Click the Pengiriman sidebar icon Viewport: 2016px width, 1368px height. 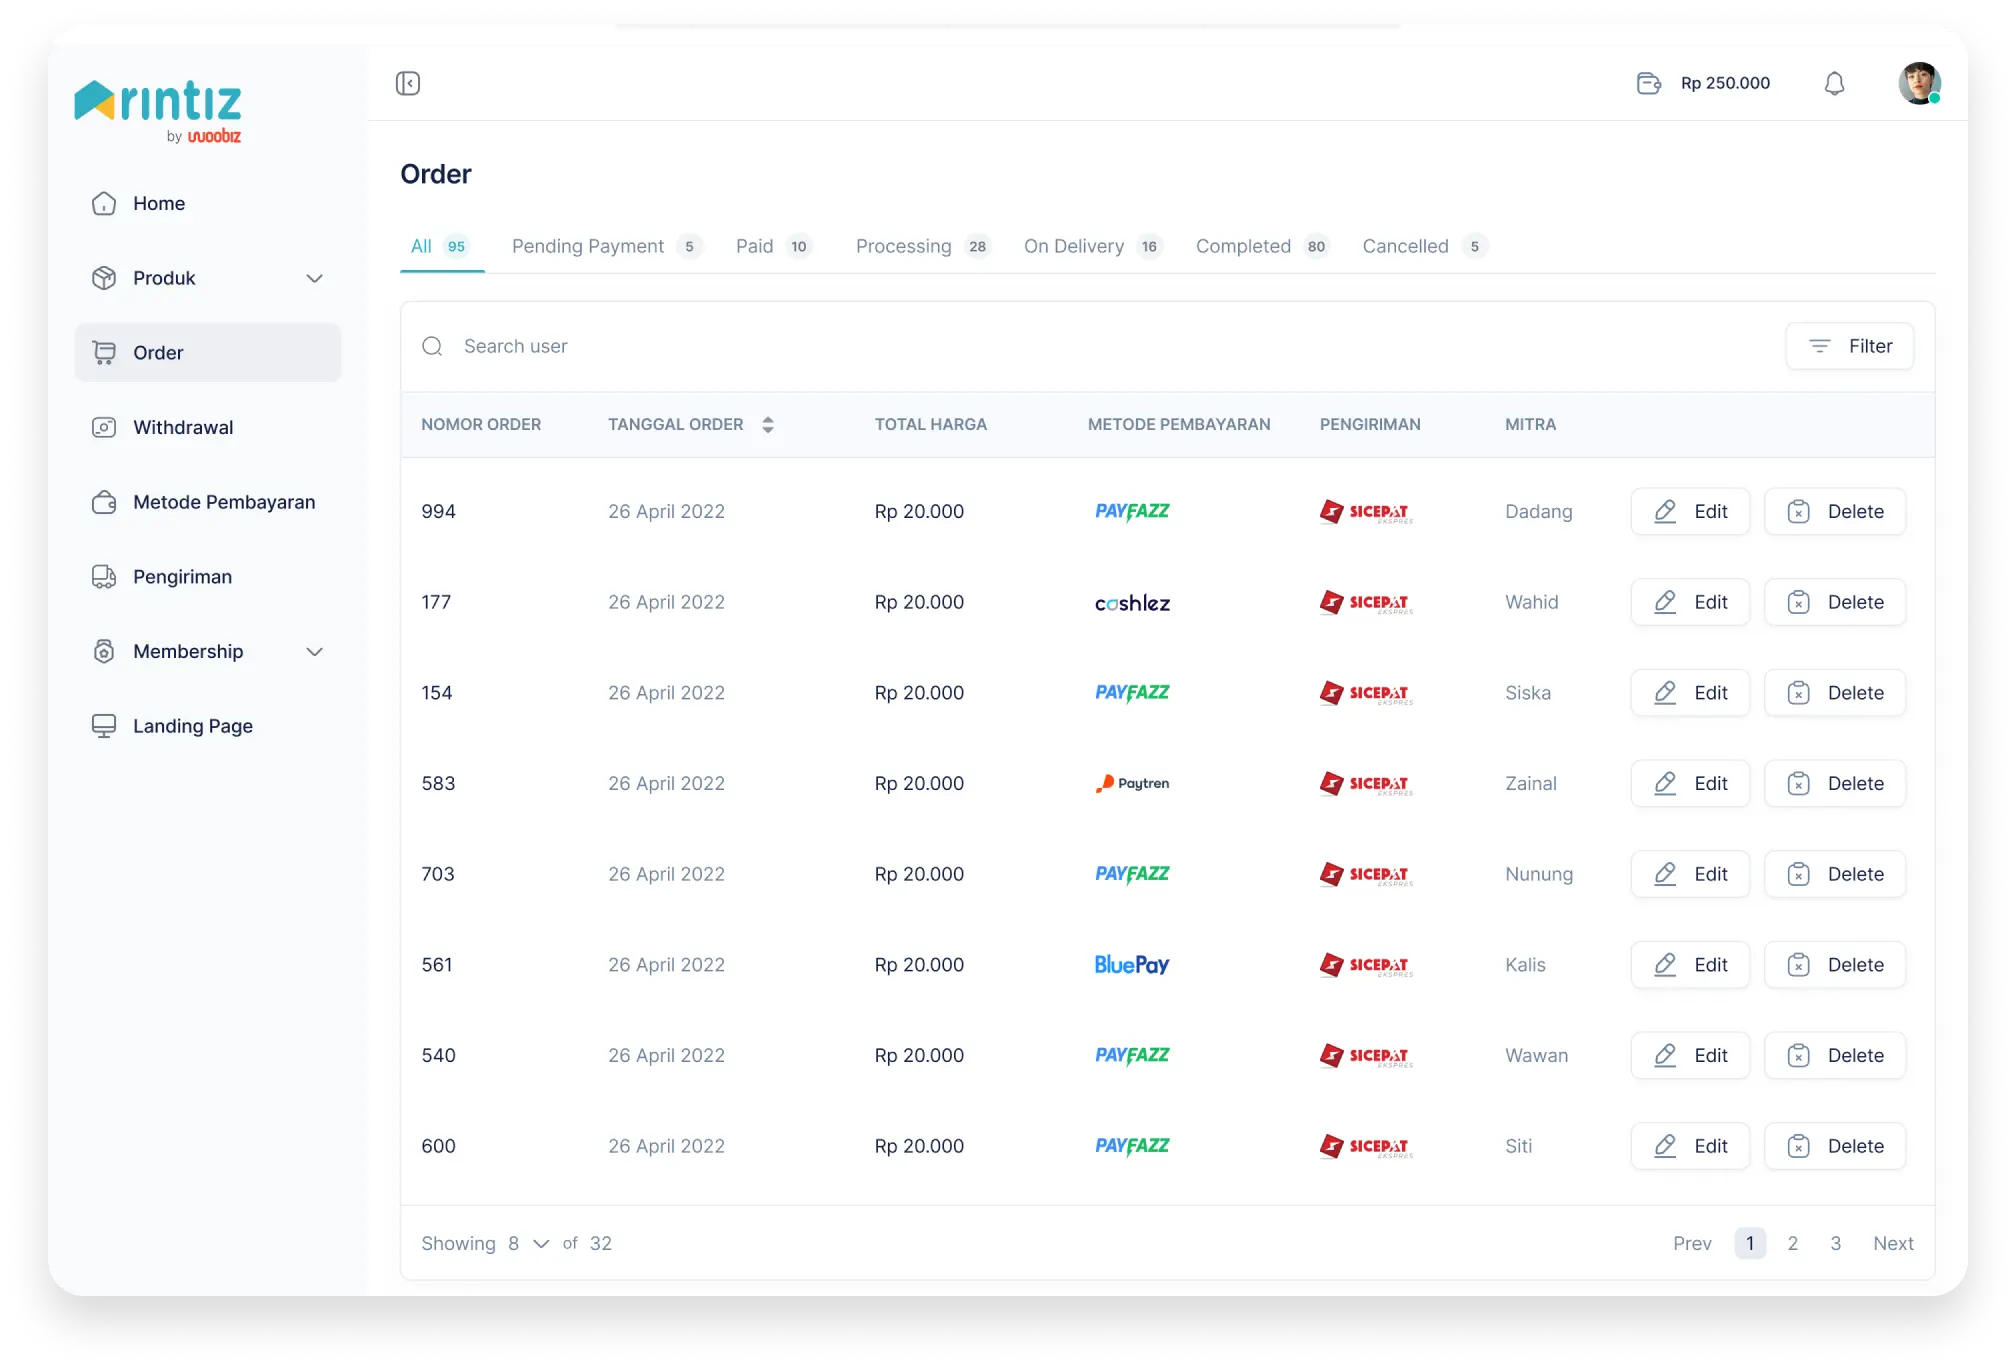[102, 576]
